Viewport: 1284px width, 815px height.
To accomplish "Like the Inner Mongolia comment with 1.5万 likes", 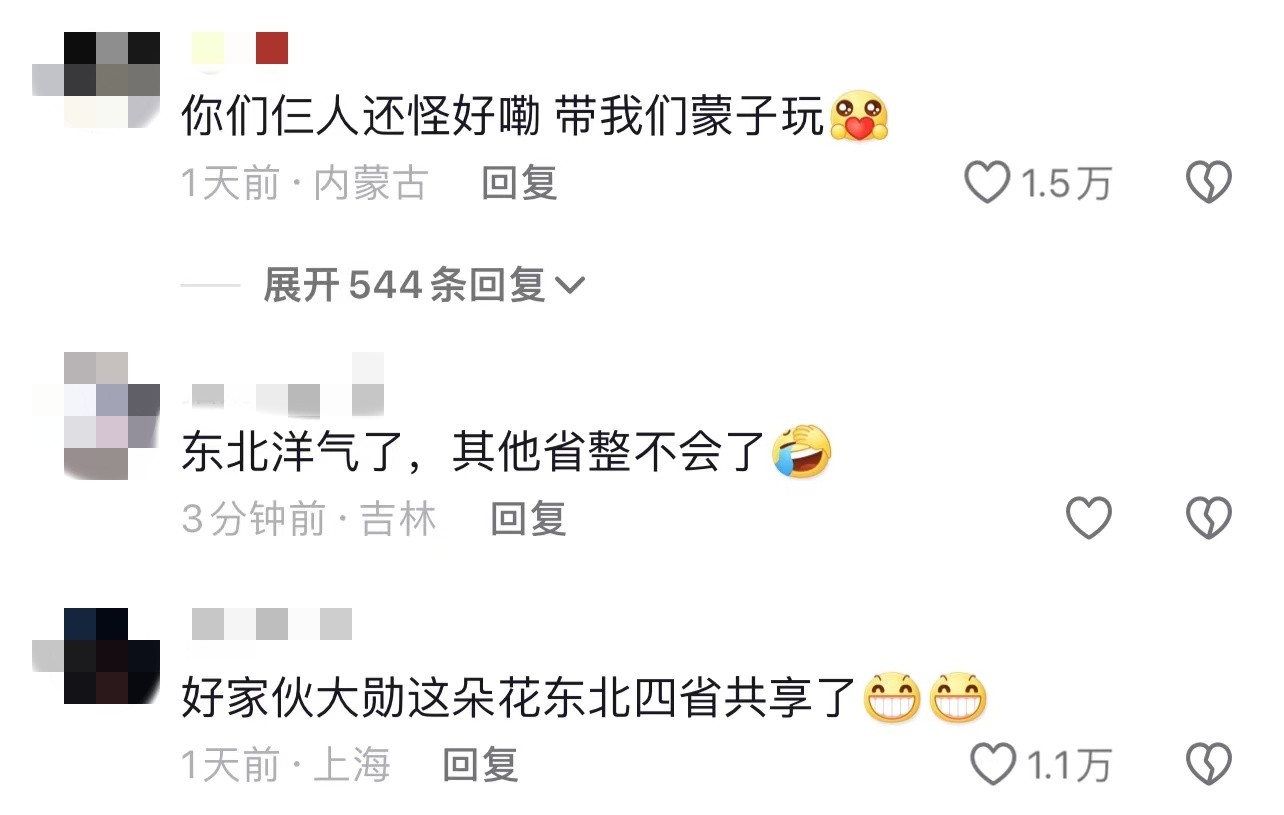I will [987, 183].
